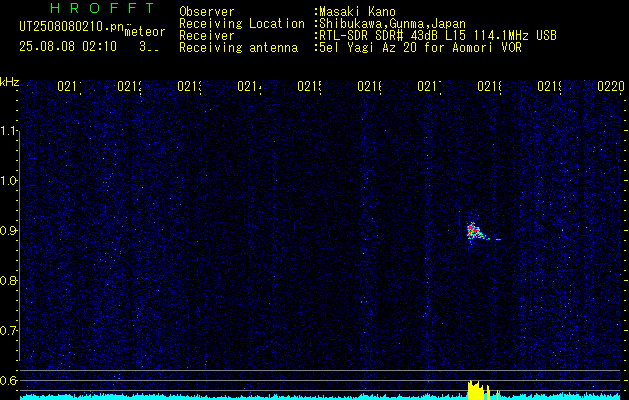The width and height of the screenshot is (629, 400).
Task: Click the cyan noise level strip
Action: [321, 397]
